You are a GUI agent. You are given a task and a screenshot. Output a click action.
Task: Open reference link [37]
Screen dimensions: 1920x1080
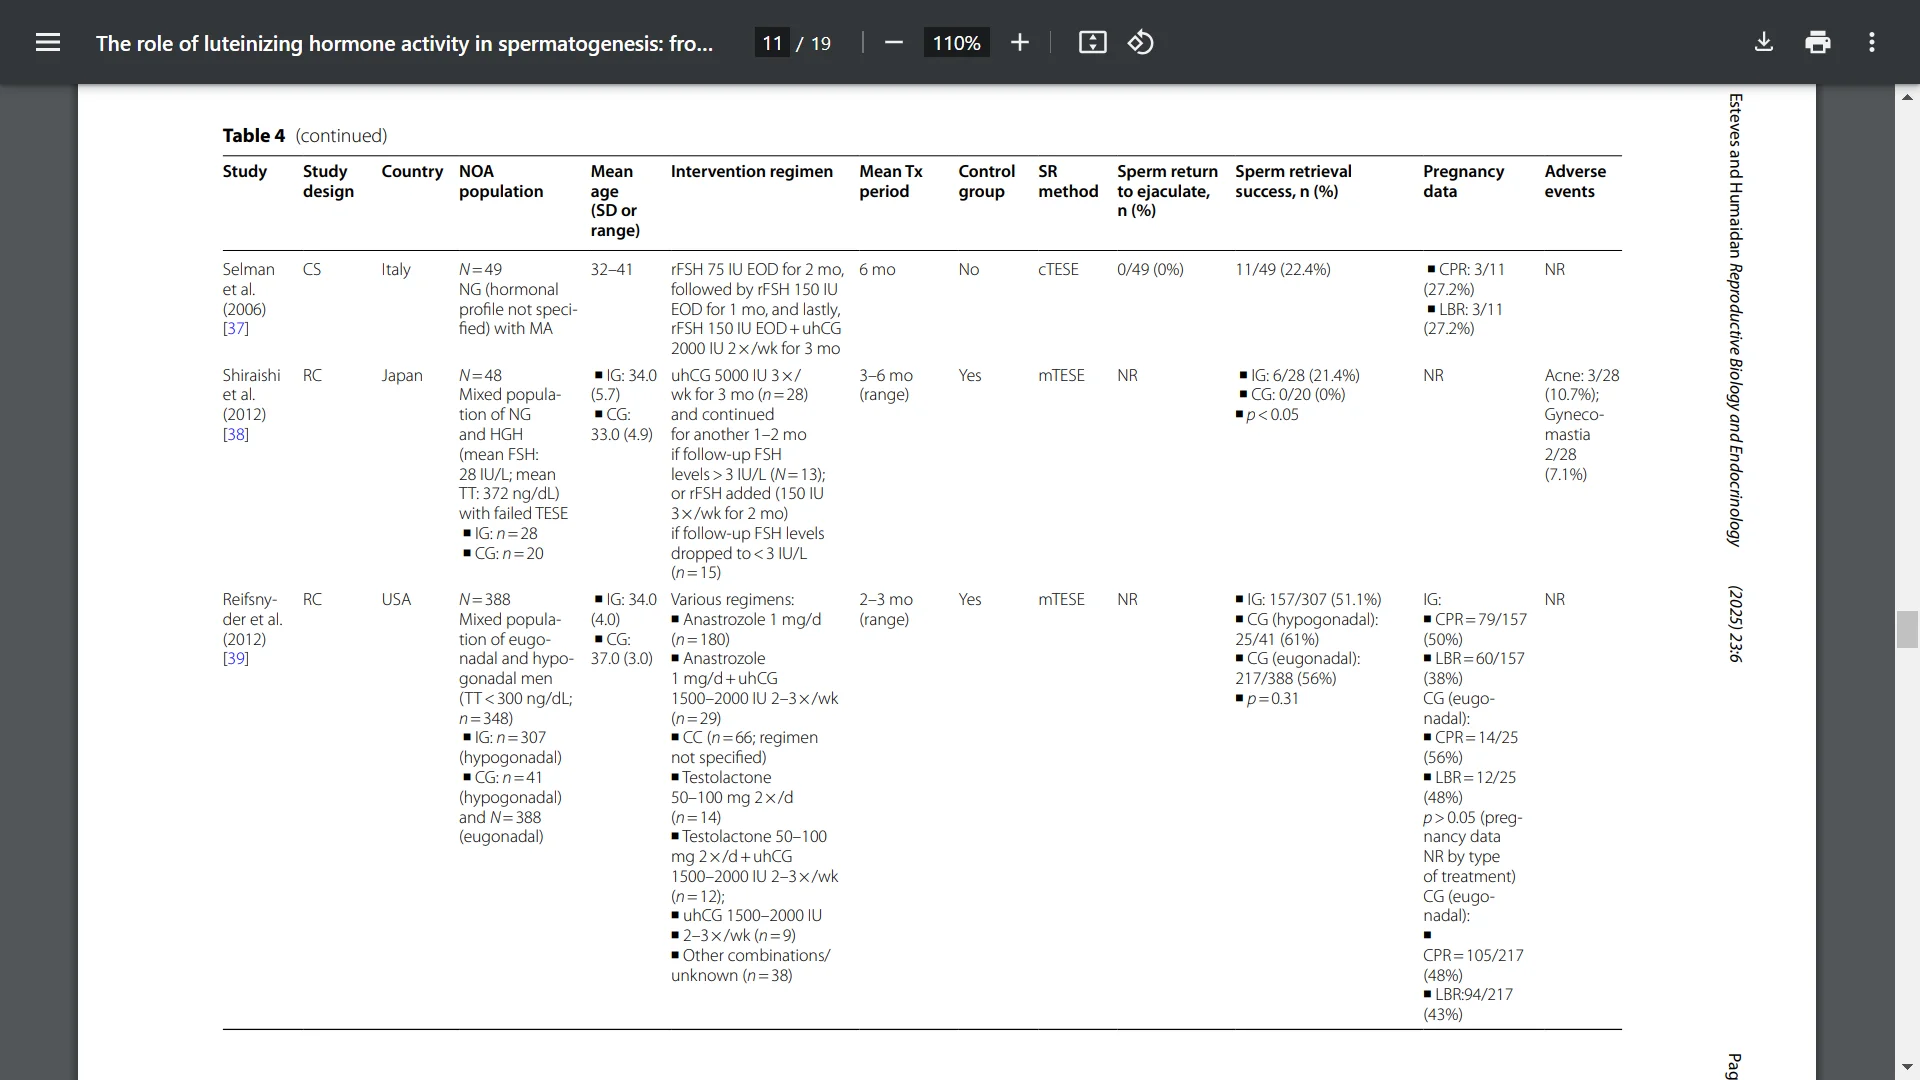tap(236, 328)
